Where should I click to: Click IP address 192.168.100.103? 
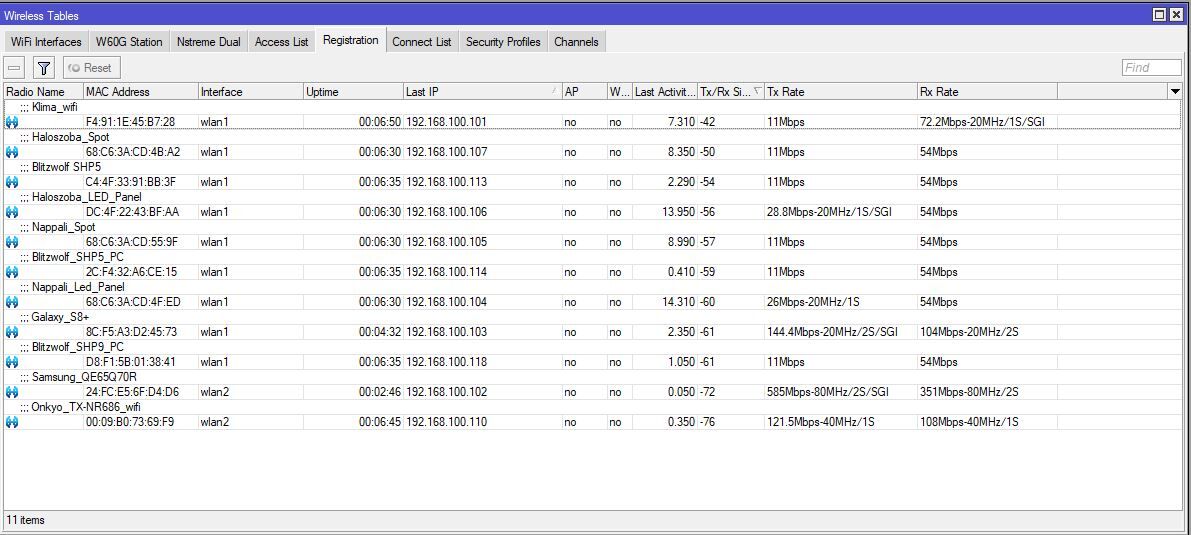click(447, 332)
